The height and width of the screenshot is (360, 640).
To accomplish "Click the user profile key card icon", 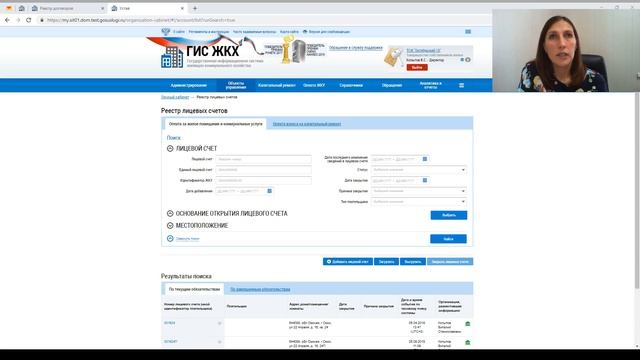I will (394, 57).
